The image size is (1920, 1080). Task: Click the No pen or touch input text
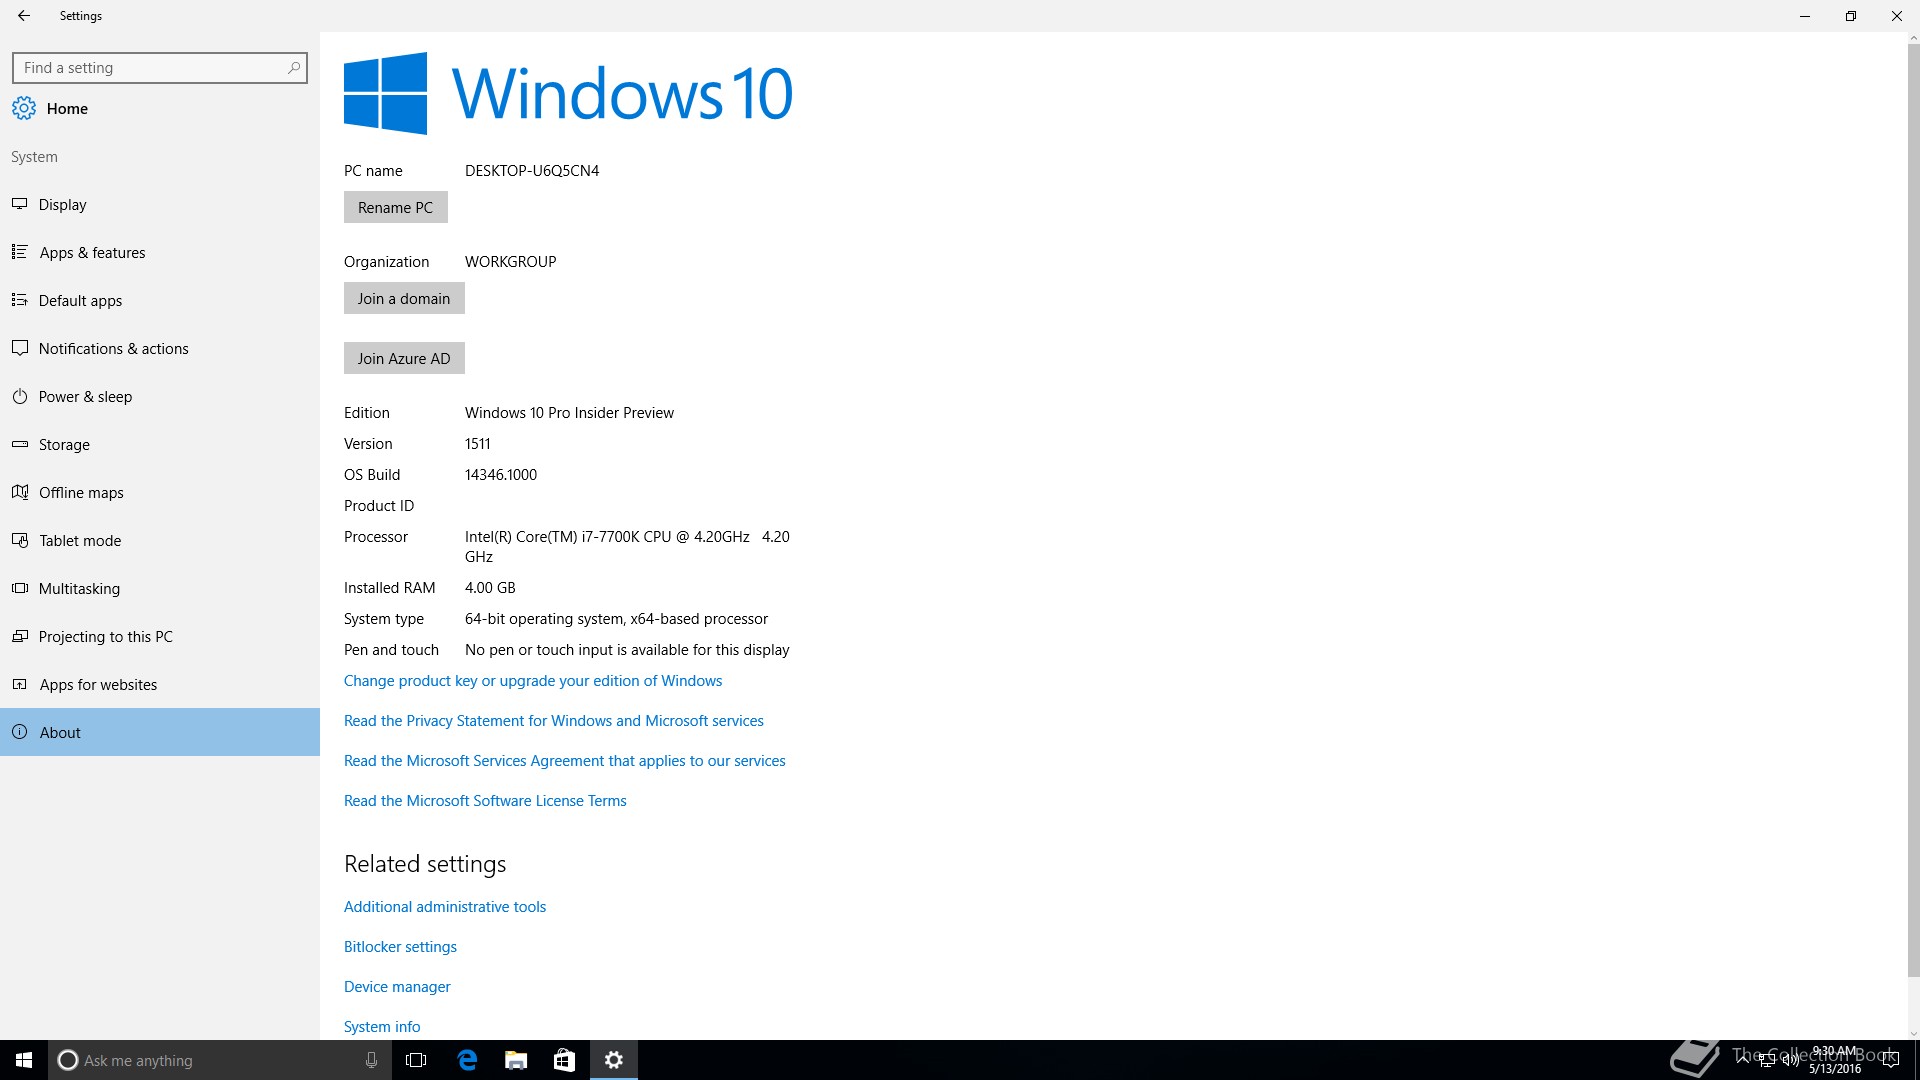click(x=627, y=650)
